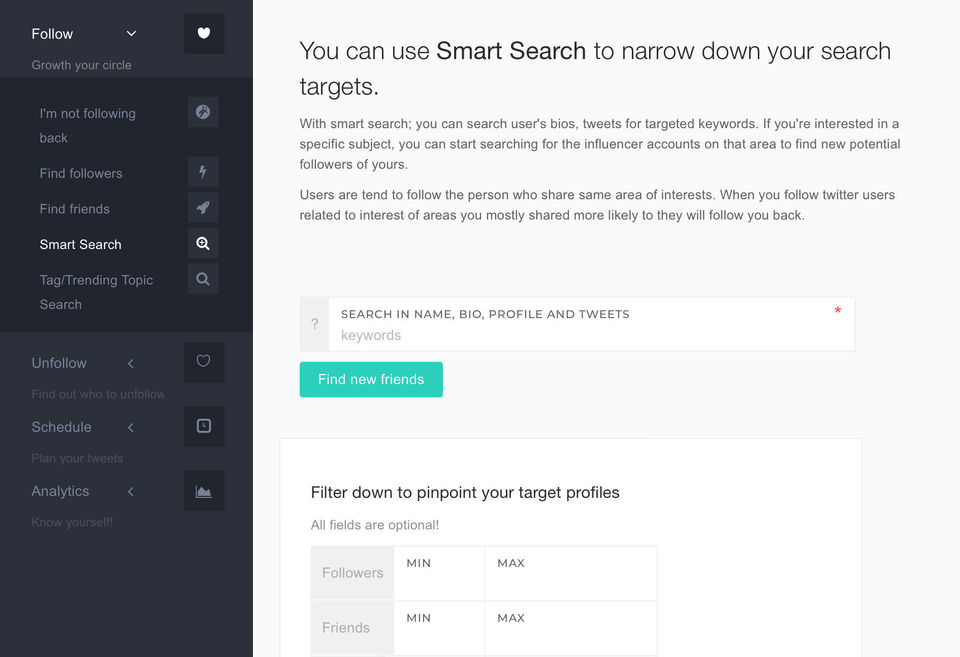Click the clock icon beside Schedule

[x=204, y=426]
